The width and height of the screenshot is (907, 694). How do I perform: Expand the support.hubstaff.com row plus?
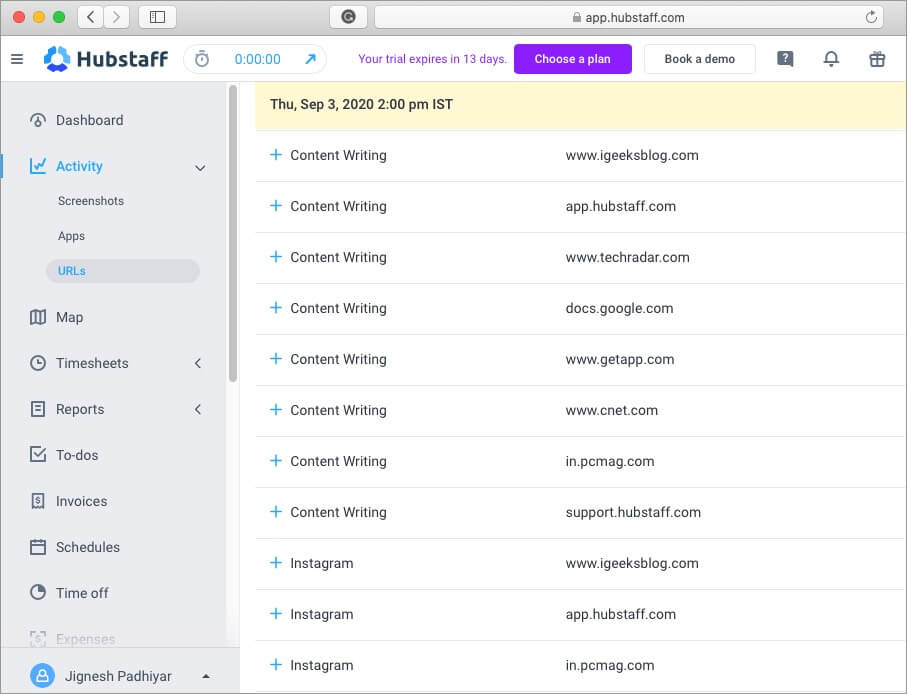coord(276,511)
